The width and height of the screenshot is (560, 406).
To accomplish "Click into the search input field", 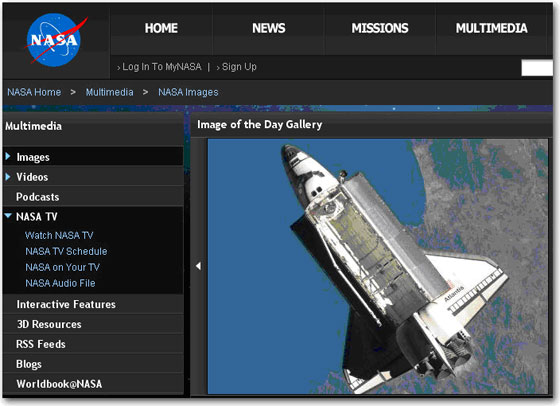I will (x=537, y=68).
